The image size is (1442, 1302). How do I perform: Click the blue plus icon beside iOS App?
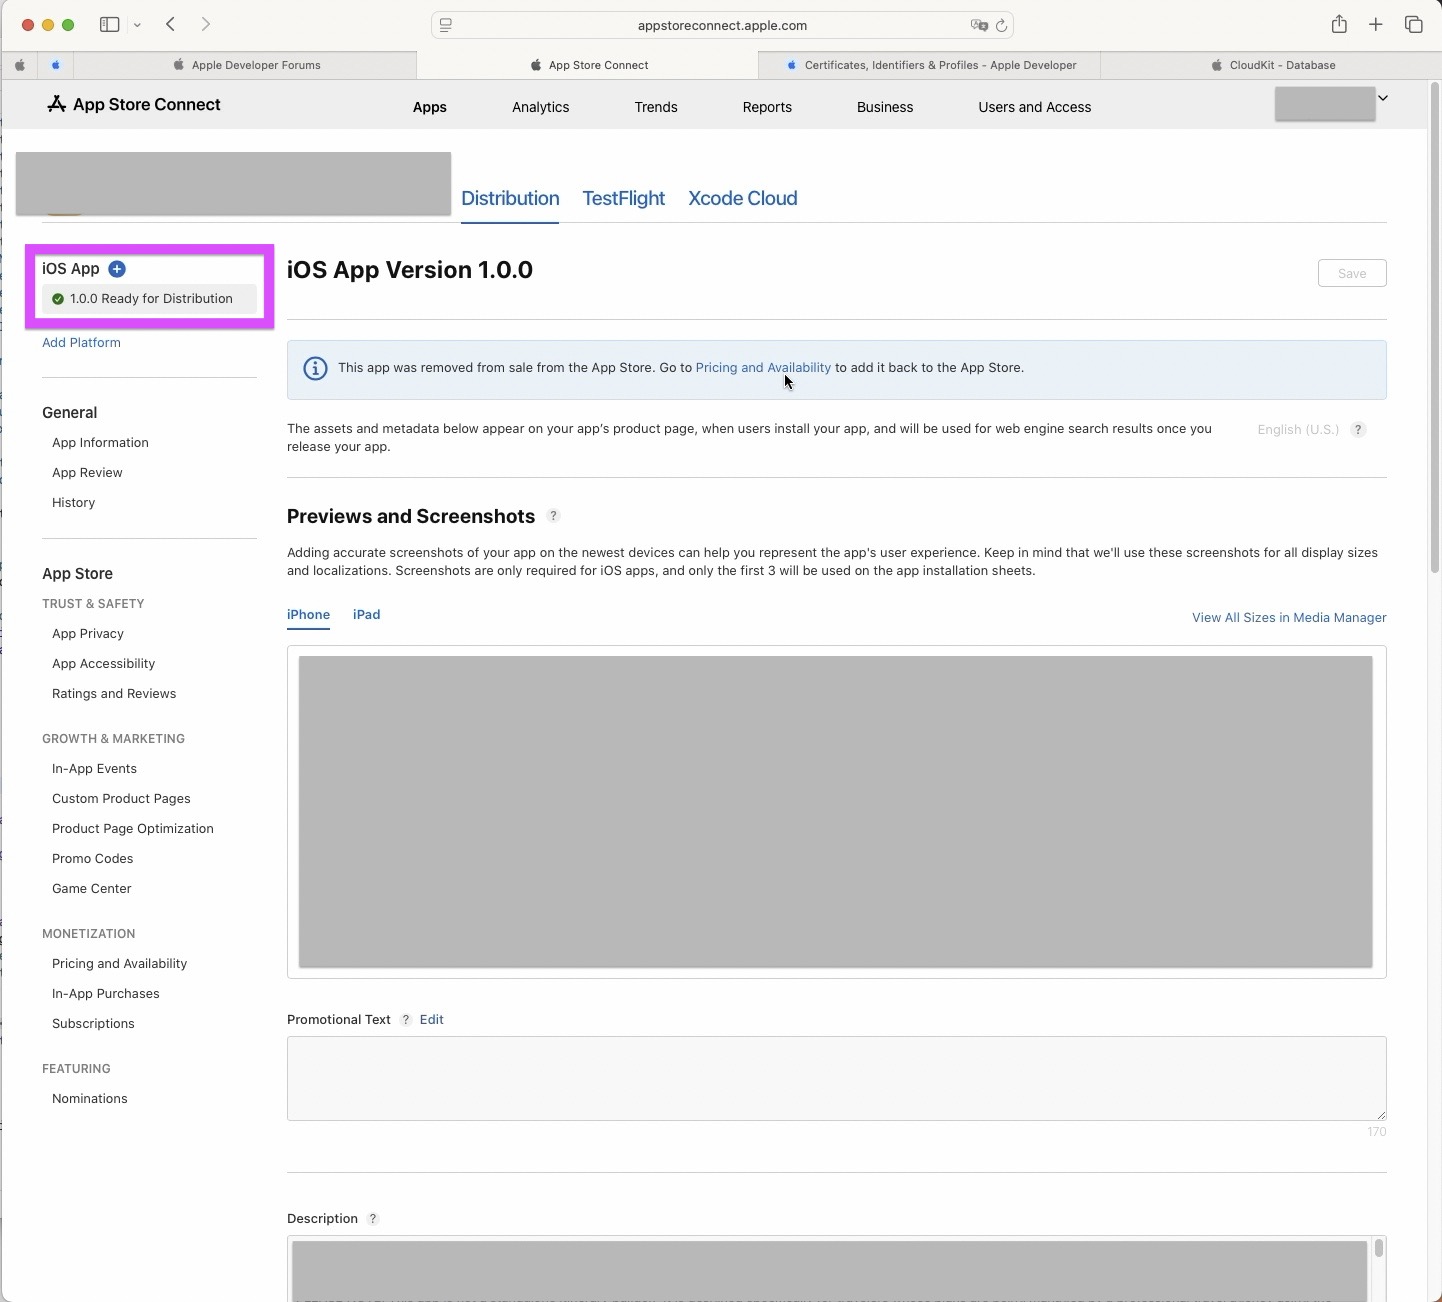click(117, 269)
